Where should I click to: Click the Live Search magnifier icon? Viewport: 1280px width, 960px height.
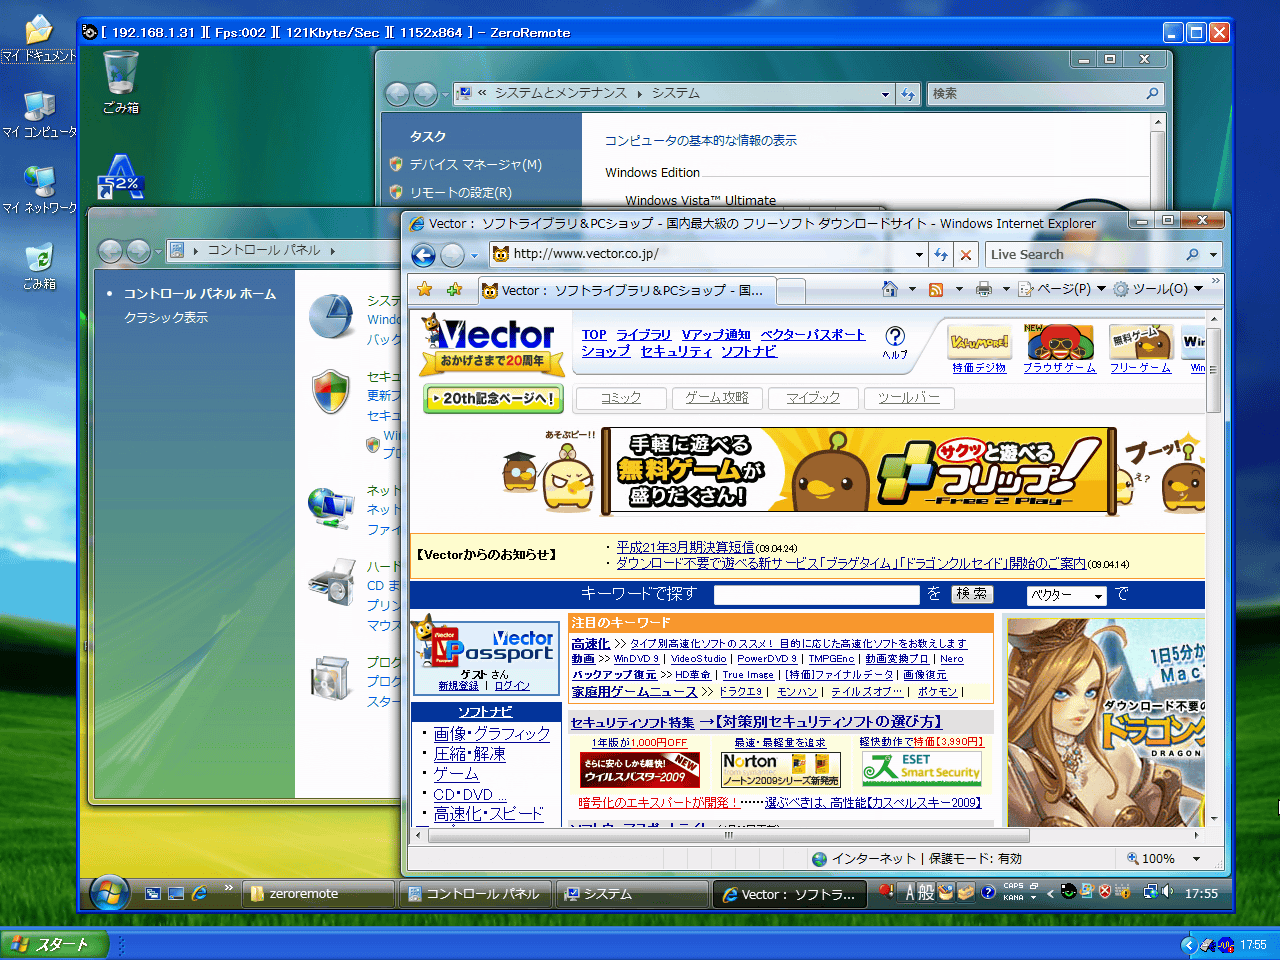coord(1192,255)
